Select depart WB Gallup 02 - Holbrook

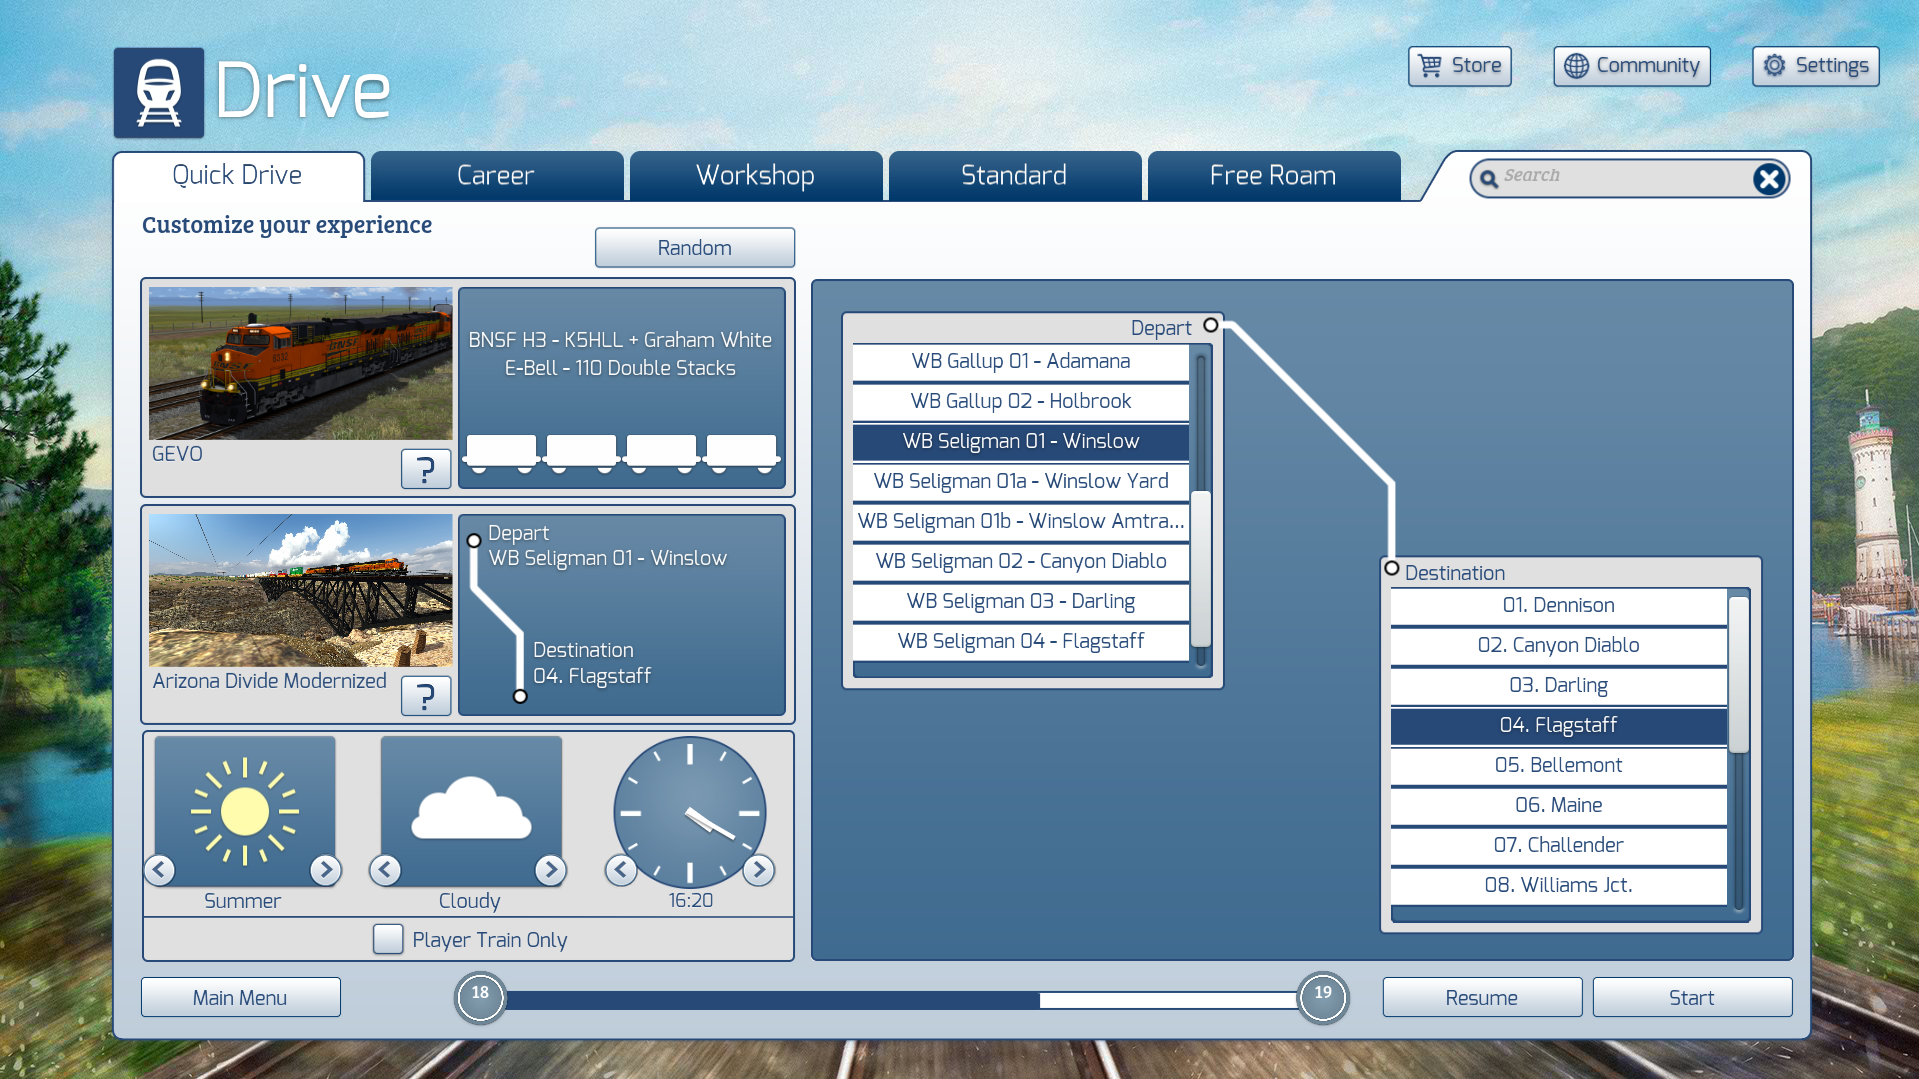click(x=1021, y=402)
